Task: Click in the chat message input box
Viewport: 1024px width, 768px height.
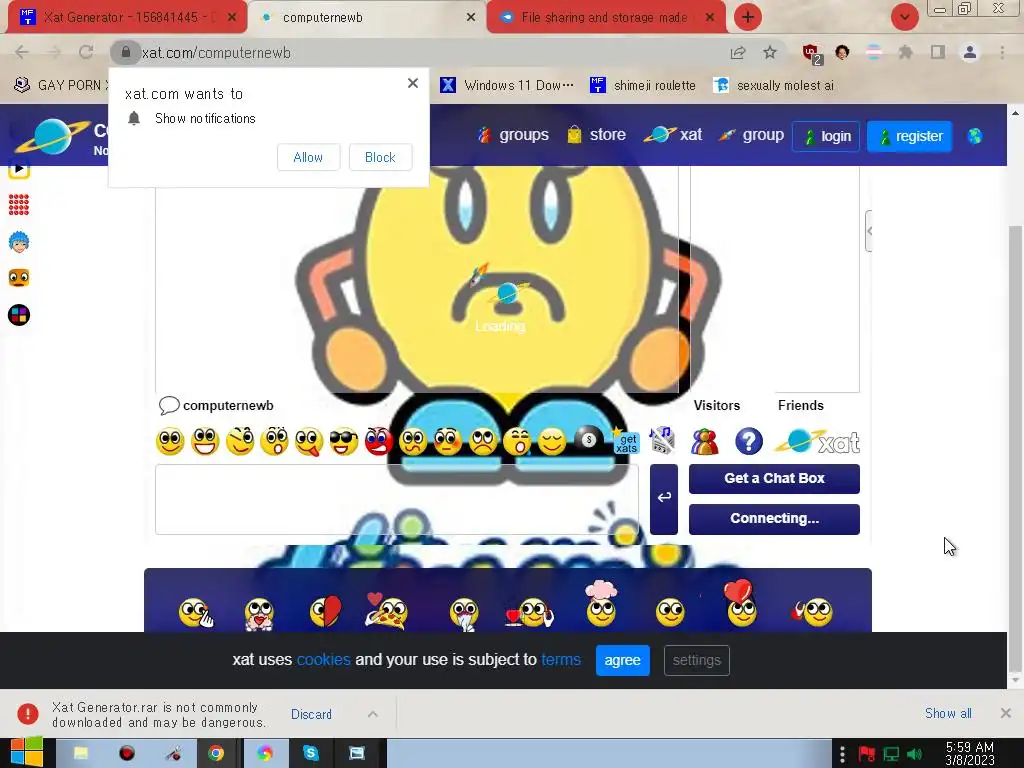Action: click(x=396, y=500)
